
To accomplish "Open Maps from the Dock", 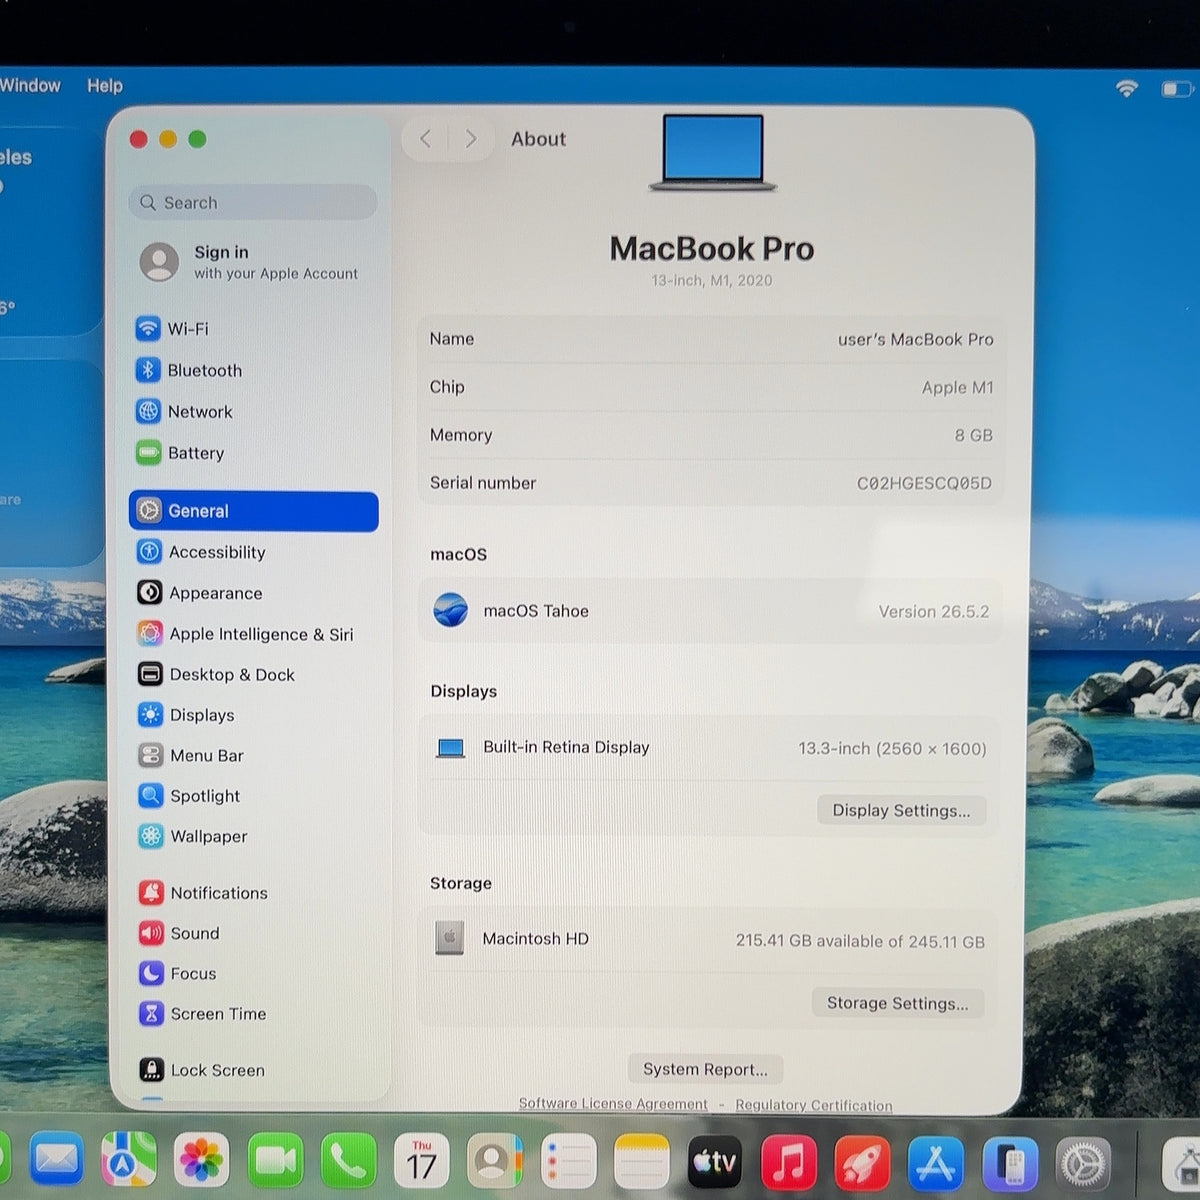I will (128, 1160).
